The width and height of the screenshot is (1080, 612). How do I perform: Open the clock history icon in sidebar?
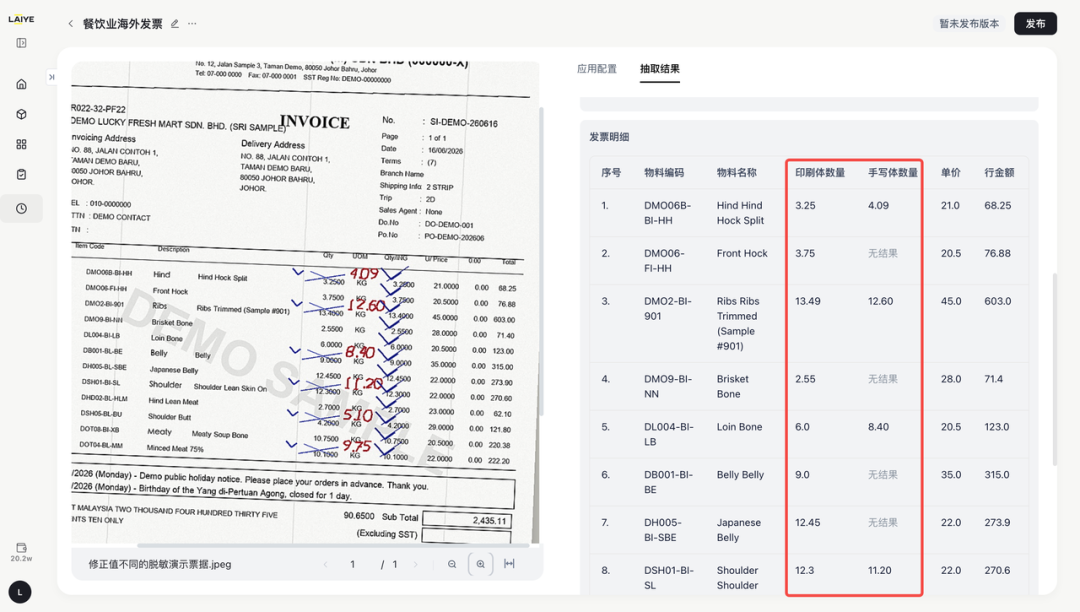point(21,209)
